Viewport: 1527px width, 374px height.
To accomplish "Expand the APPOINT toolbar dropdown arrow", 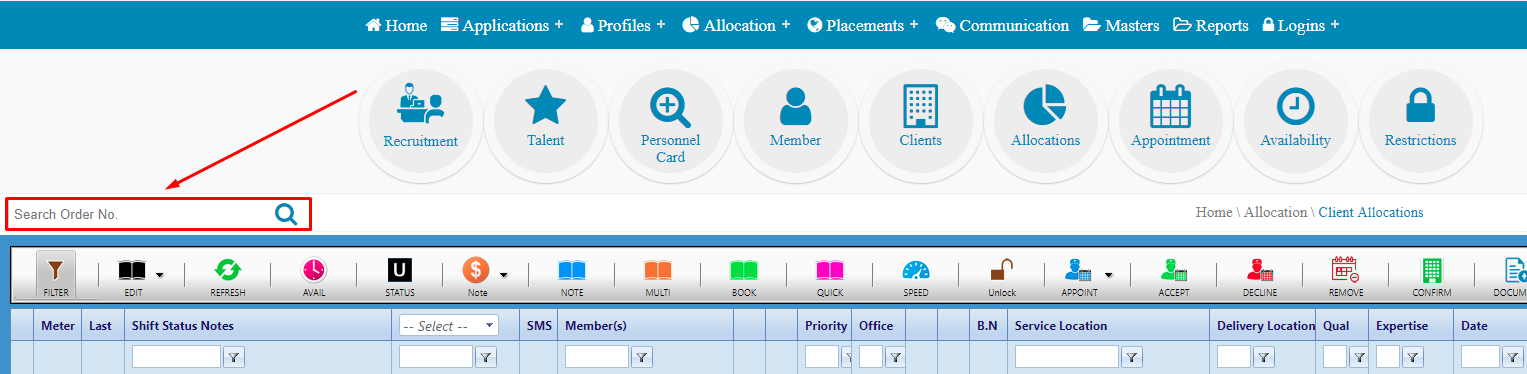I will tap(1108, 274).
